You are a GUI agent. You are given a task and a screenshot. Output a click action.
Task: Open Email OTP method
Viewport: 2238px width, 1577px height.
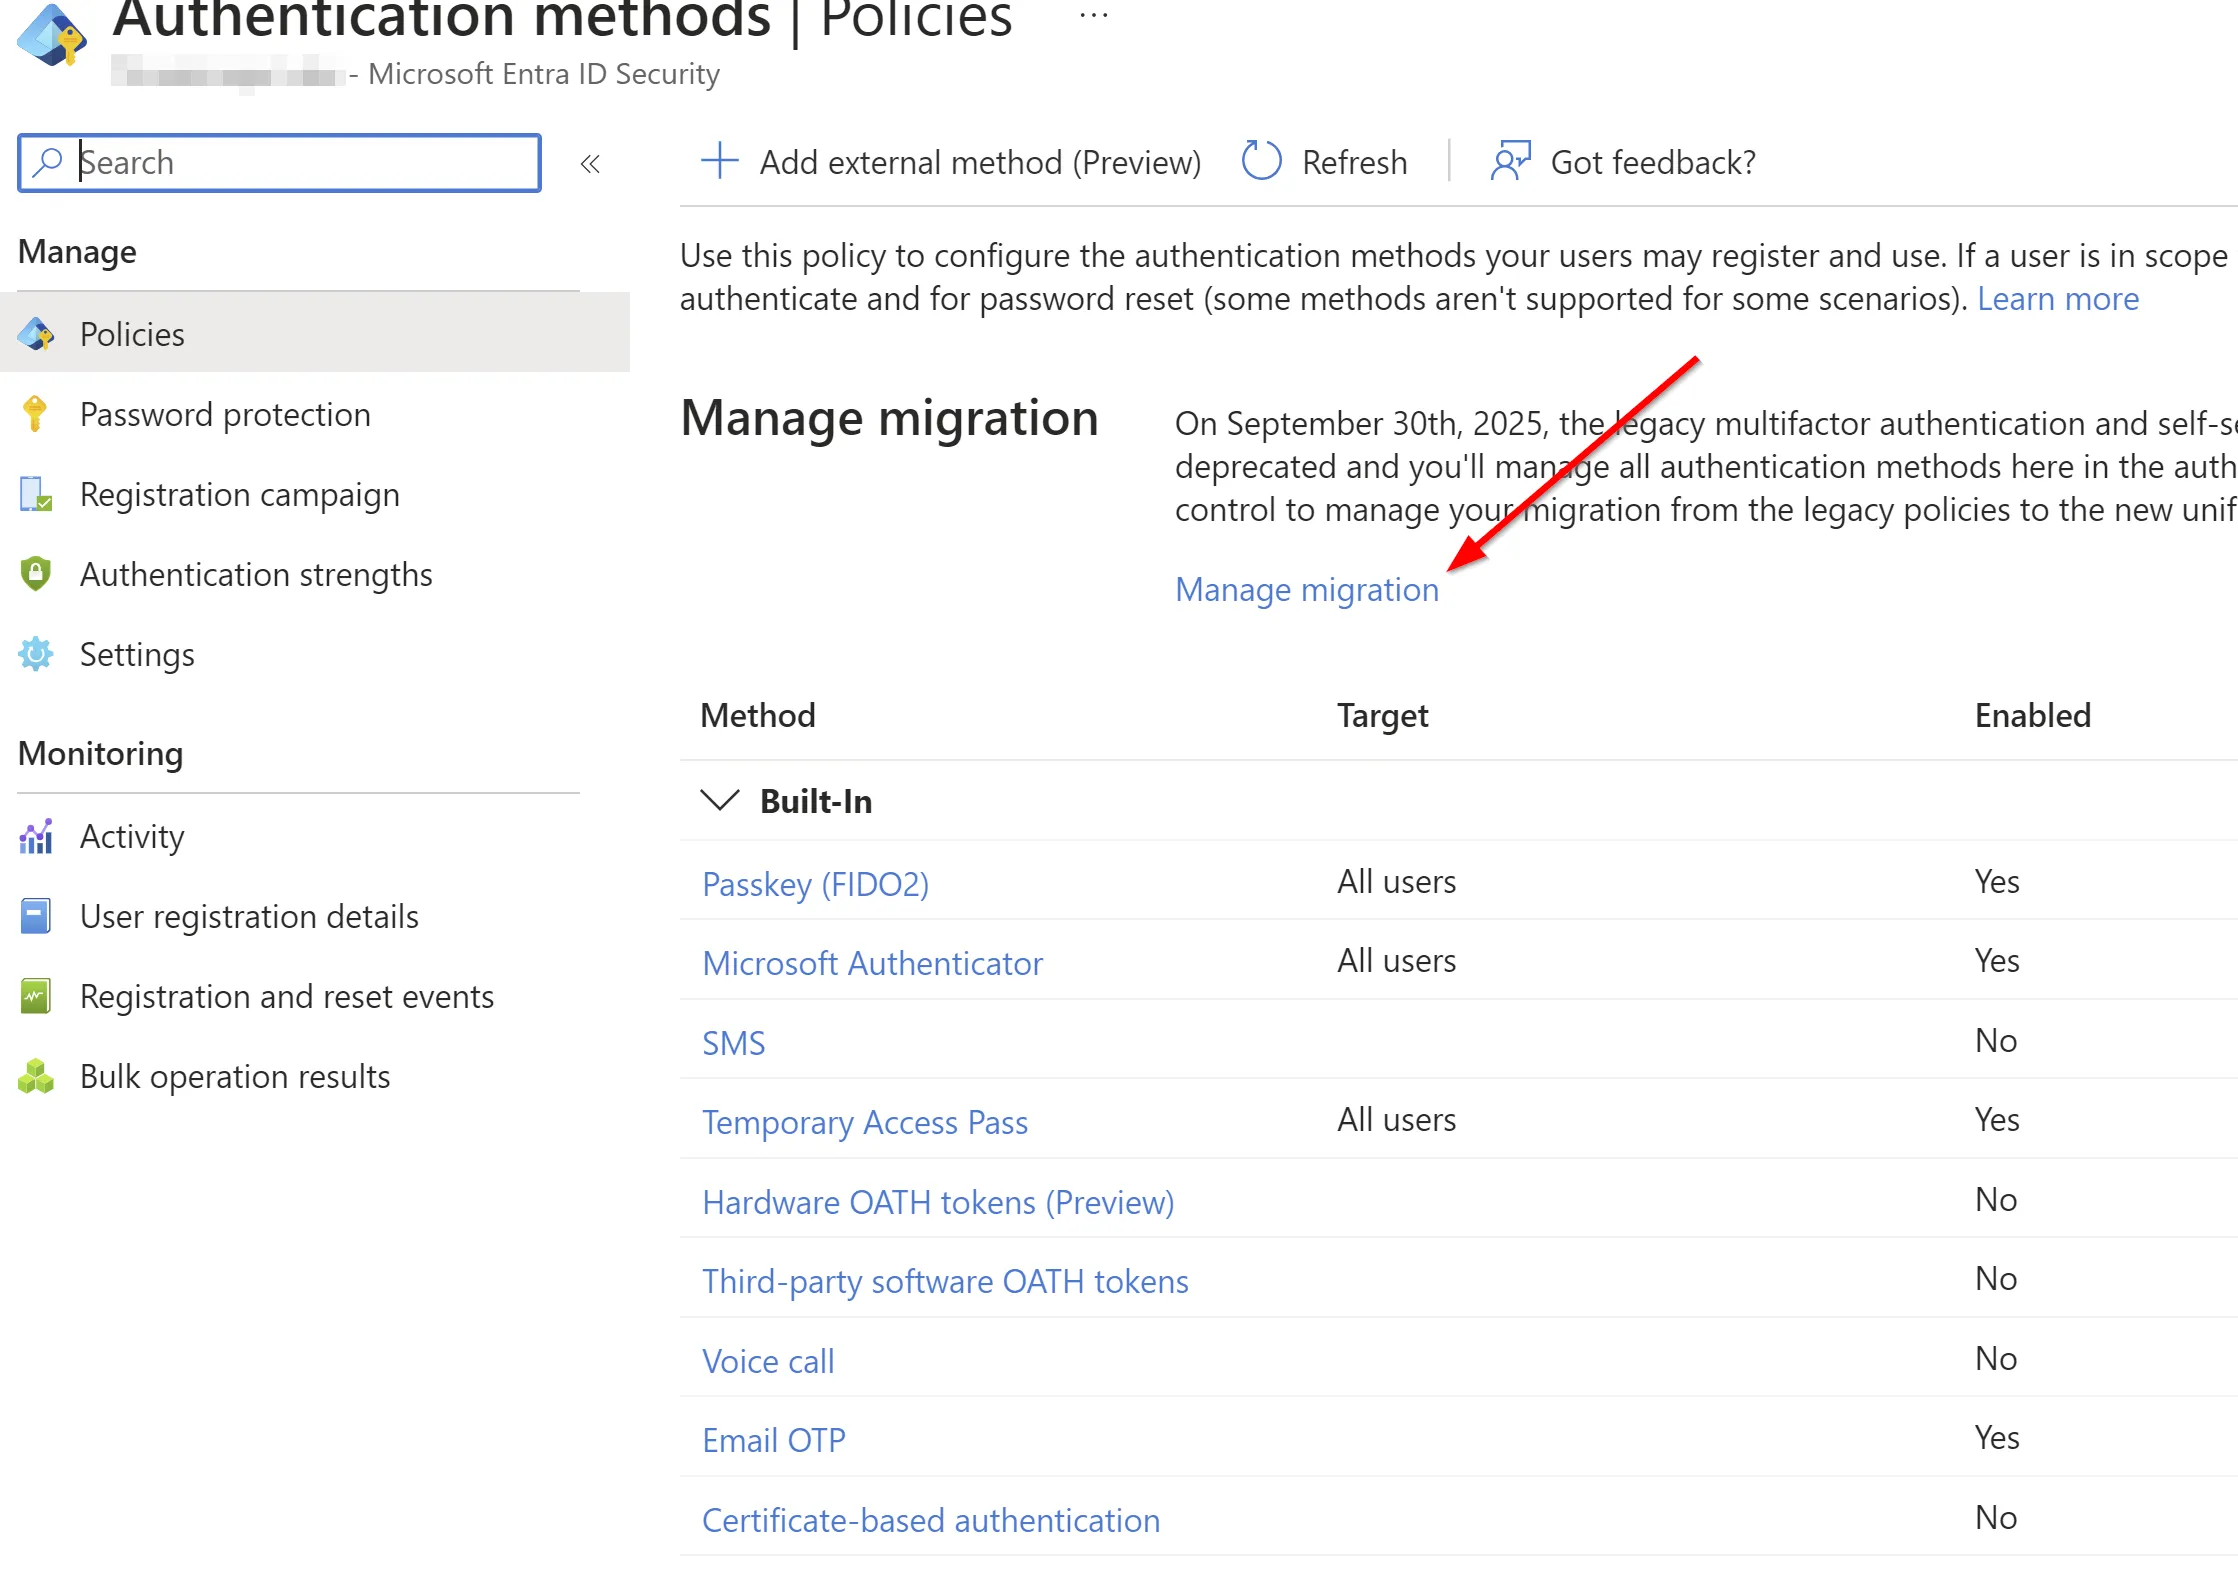click(774, 1440)
